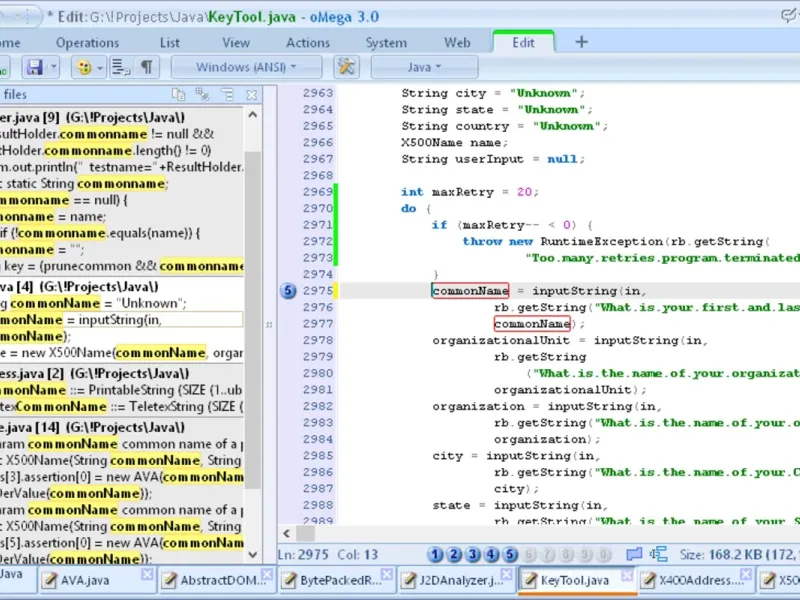This screenshot has height=600, width=800.
Task: Jump to bookmark 3 in status bar
Action: pos(473,554)
